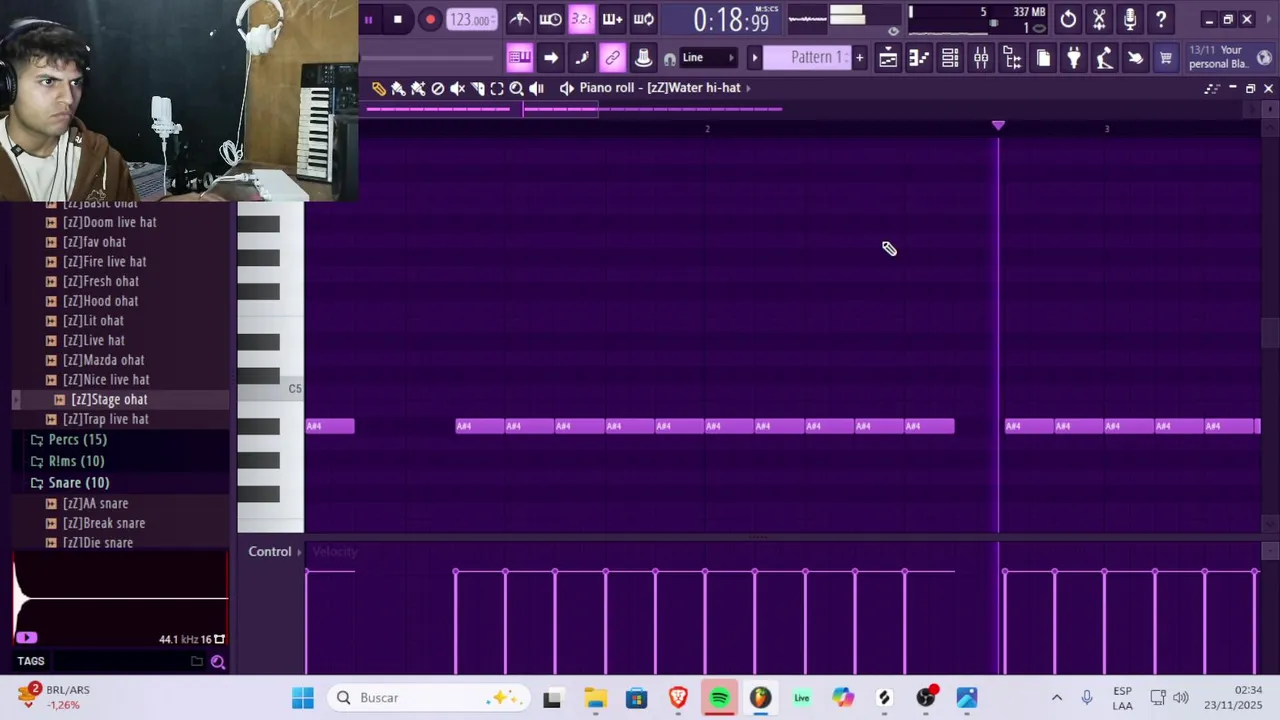The image size is (1280, 720).
Task: Toggle the metronome icon
Action: click(x=519, y=19)
